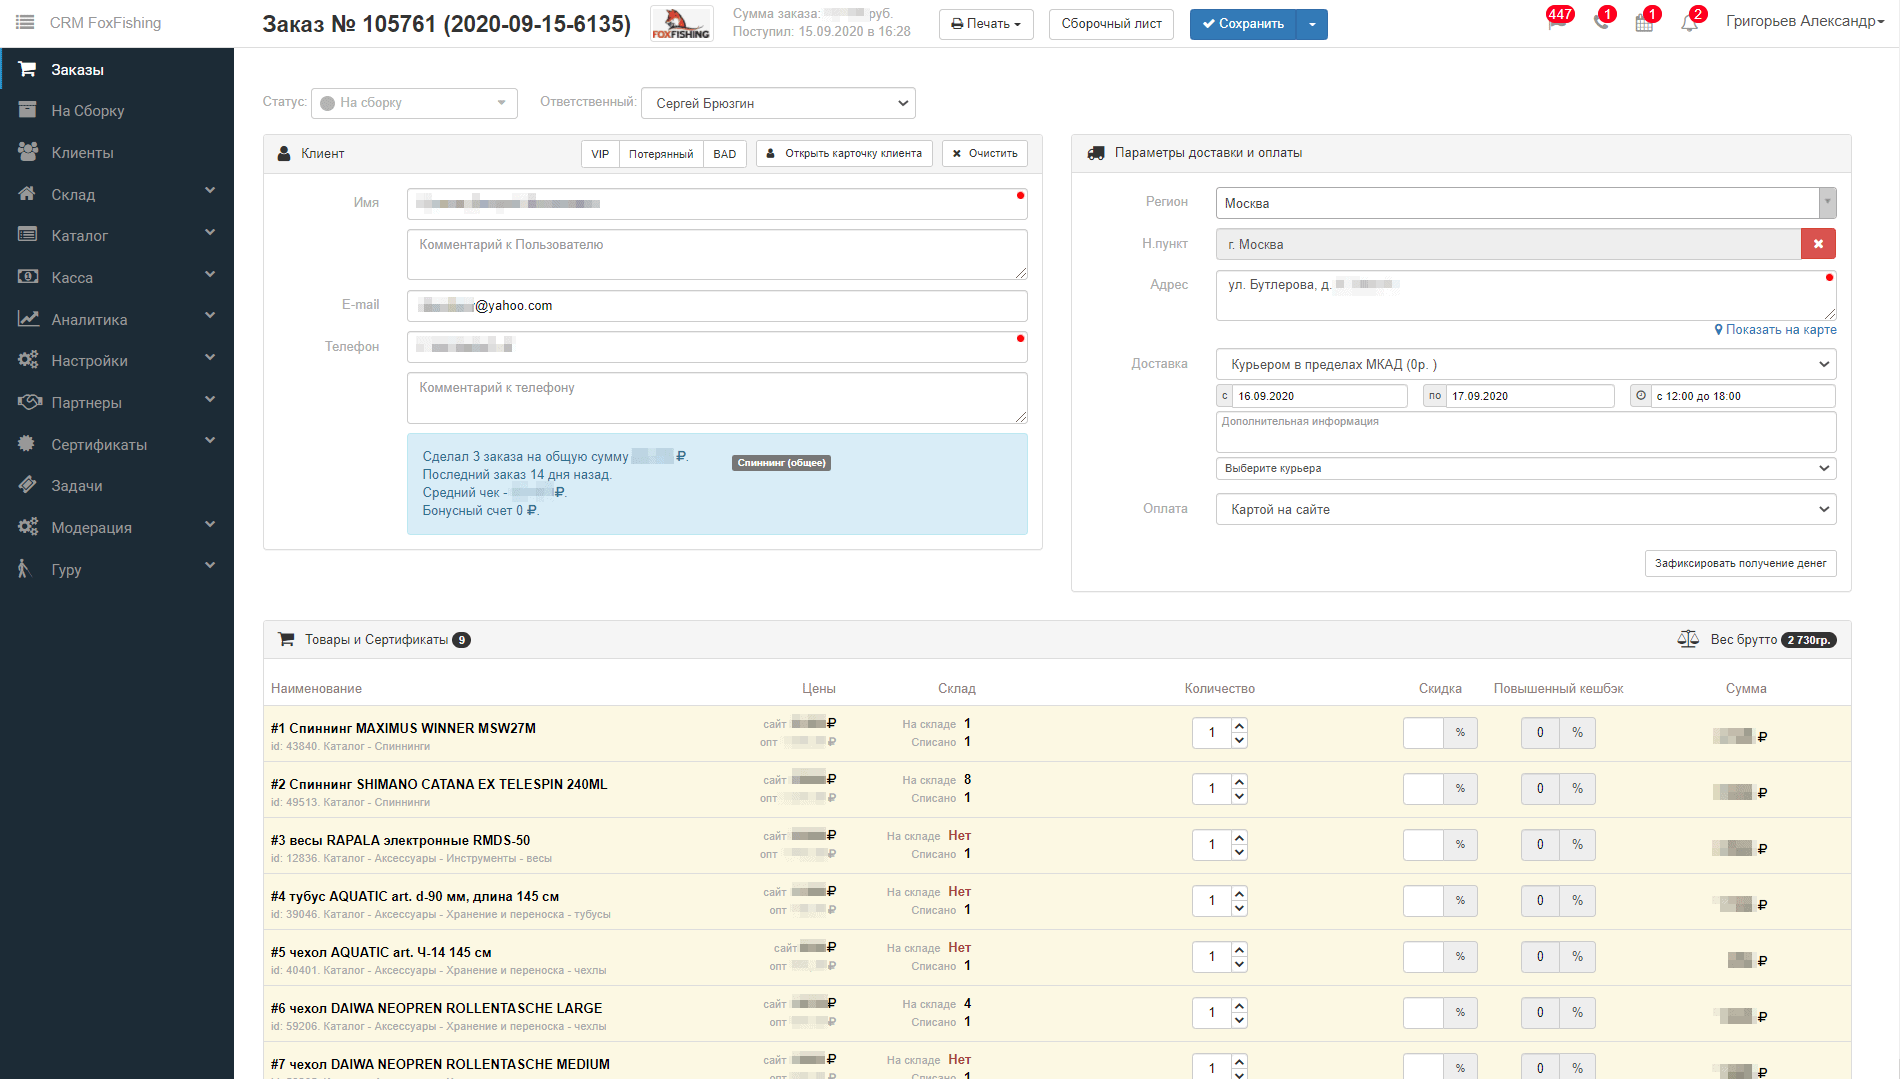Screen dimensions: 1900x1079
Task: Click the delivery end date 17.09.2020
Action: click(1530, 396)
